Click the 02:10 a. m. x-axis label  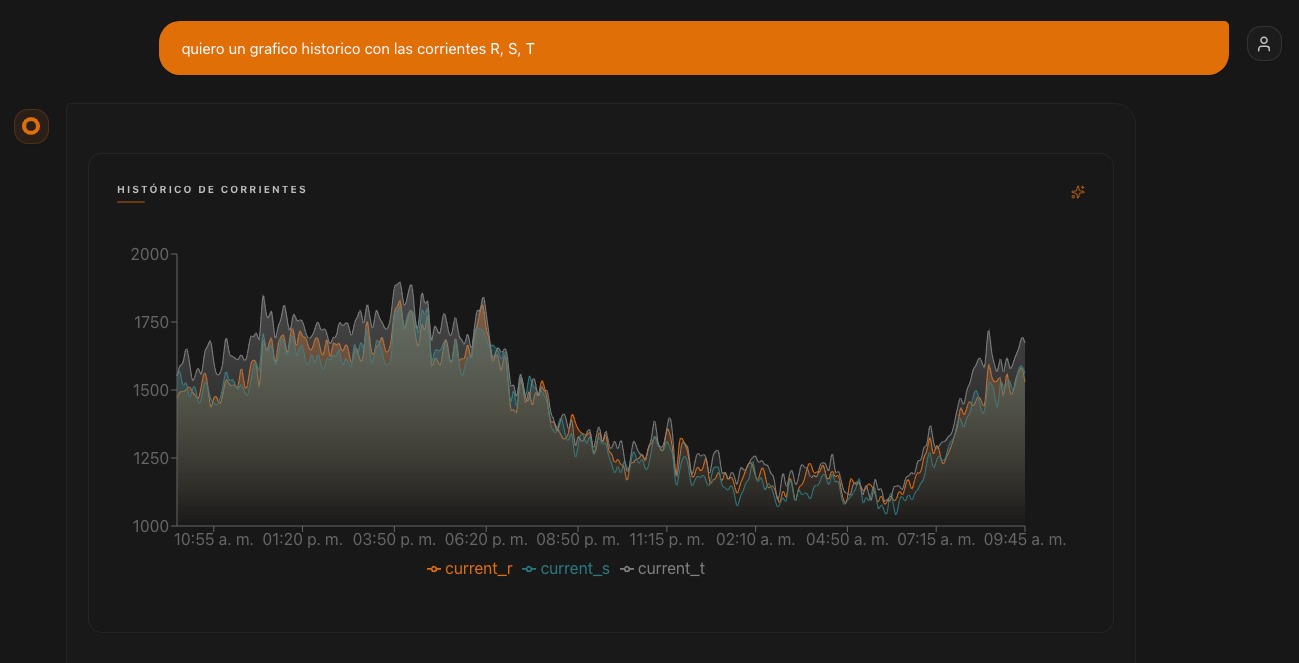[x=755, y=540]
